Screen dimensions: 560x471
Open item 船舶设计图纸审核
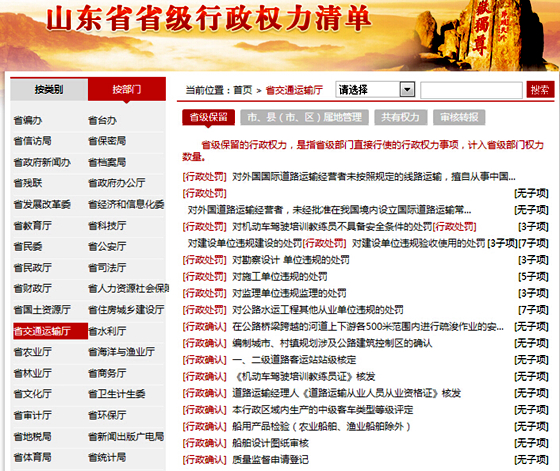pyautogui.click(x=270, y=443)
